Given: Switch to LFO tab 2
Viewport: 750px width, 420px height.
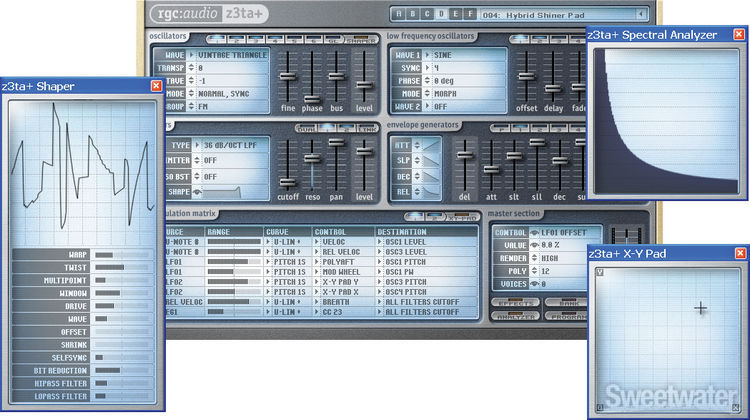Looking at the screenshot, I should click(x=540, y=39).
